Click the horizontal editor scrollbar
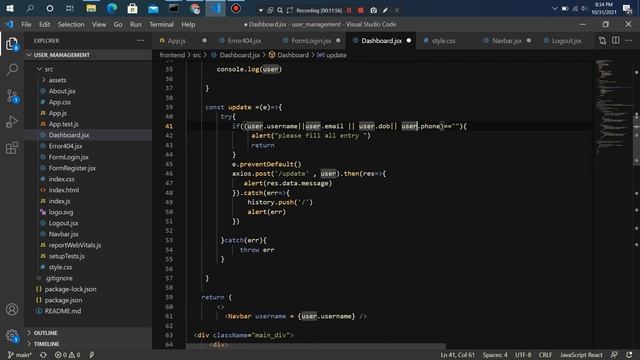Screen dimensions: 640x360 [x=316, y=347]
